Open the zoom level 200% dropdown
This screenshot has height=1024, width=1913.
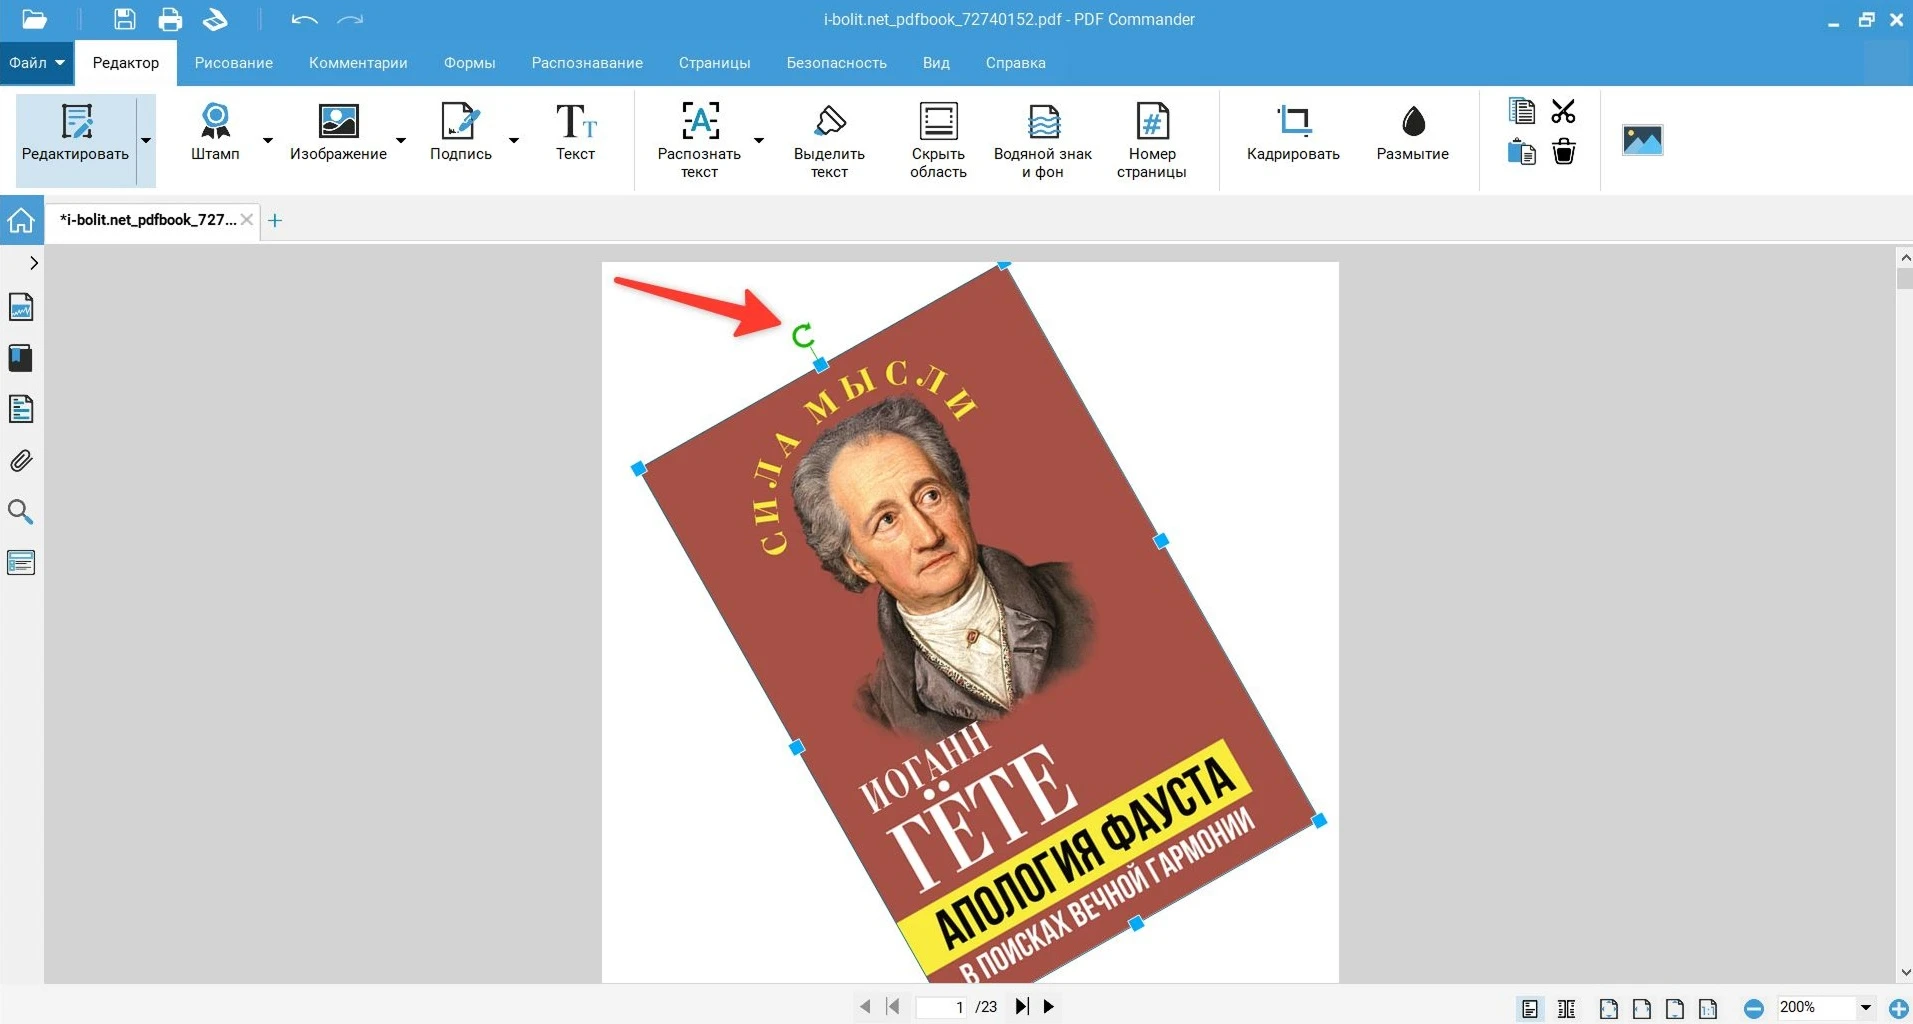click(x=1865, y=1008)
